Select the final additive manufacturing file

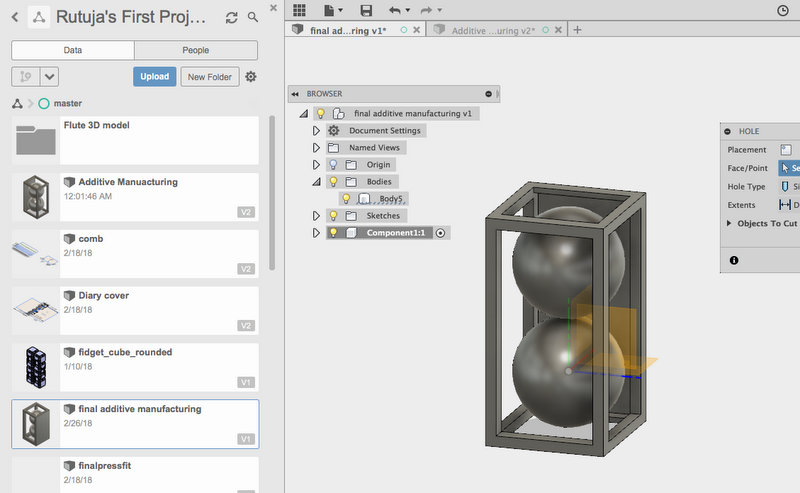click(x=135, y=424)
